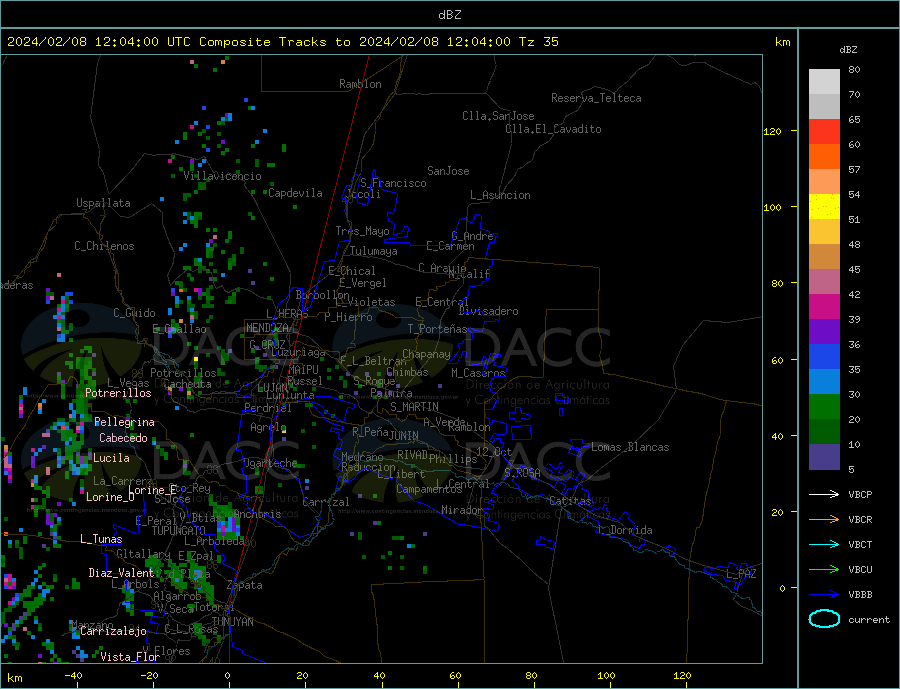Click the Carrizal map label
The height and width of the screenshot is (689, 900).
tap(326, 502)
